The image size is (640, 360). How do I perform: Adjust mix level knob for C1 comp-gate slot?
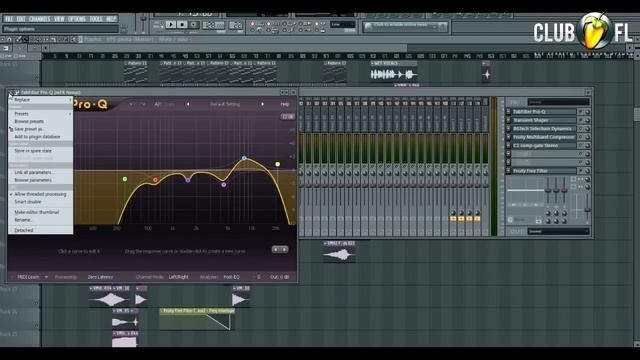coord(587,145)
